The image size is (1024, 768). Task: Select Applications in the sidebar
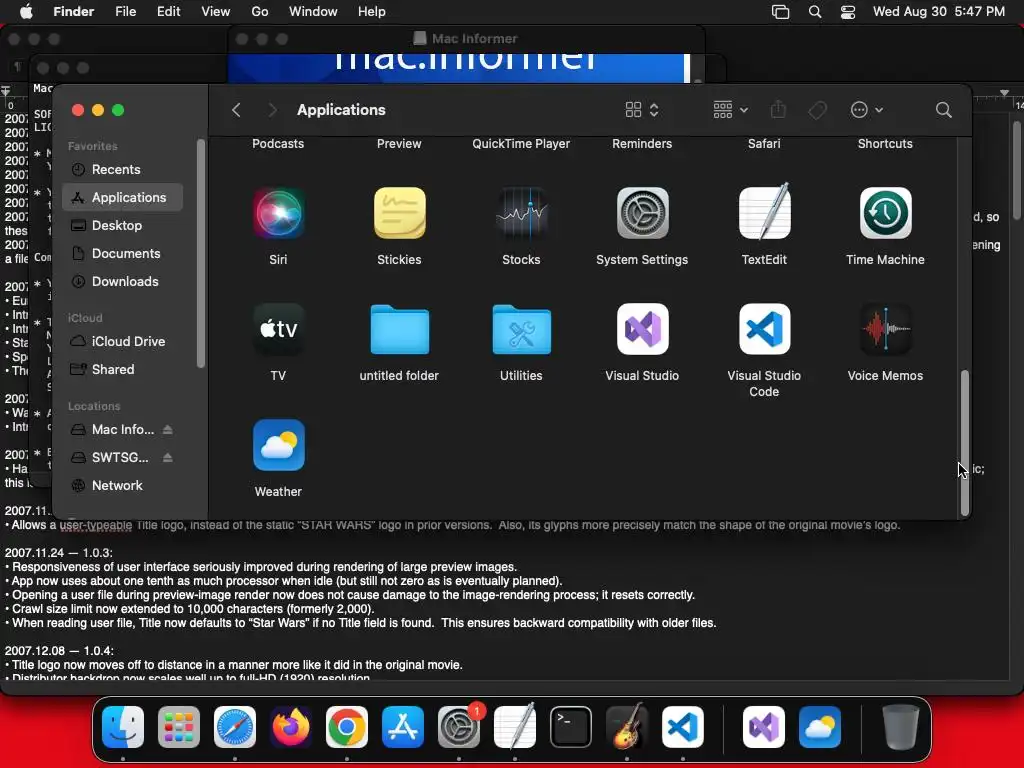click(x=123, y=197)
